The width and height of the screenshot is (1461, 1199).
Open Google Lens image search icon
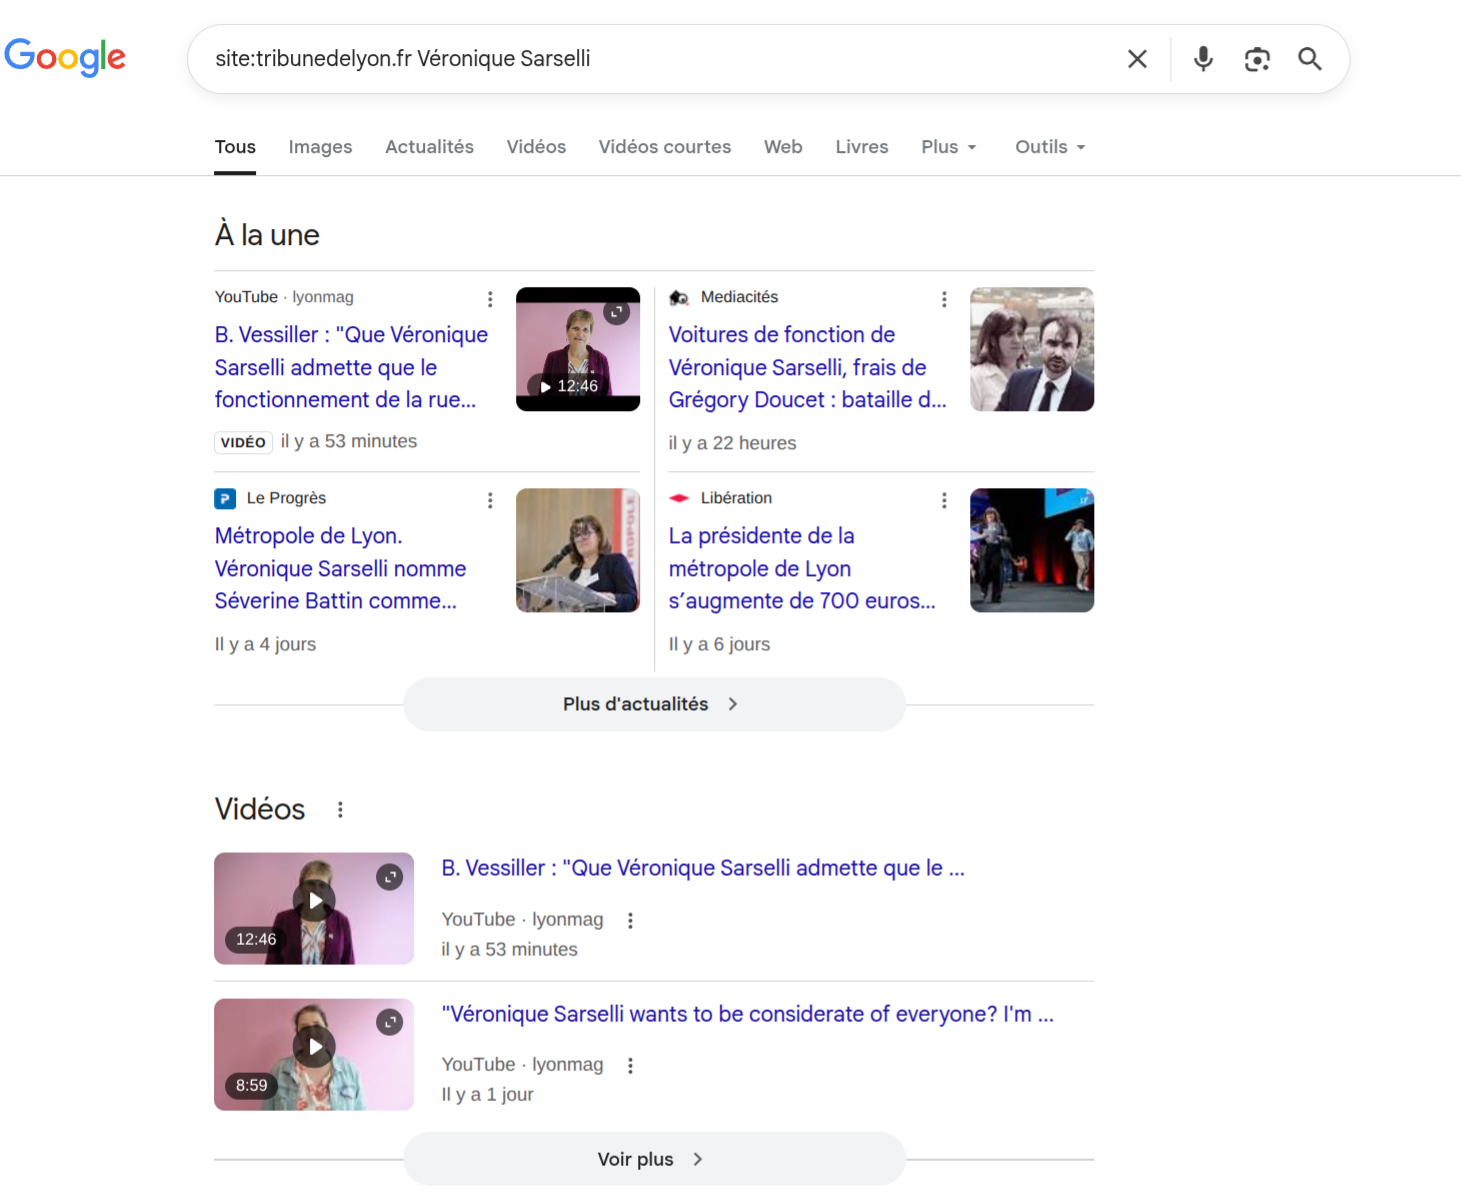[x=1257, y=59]
